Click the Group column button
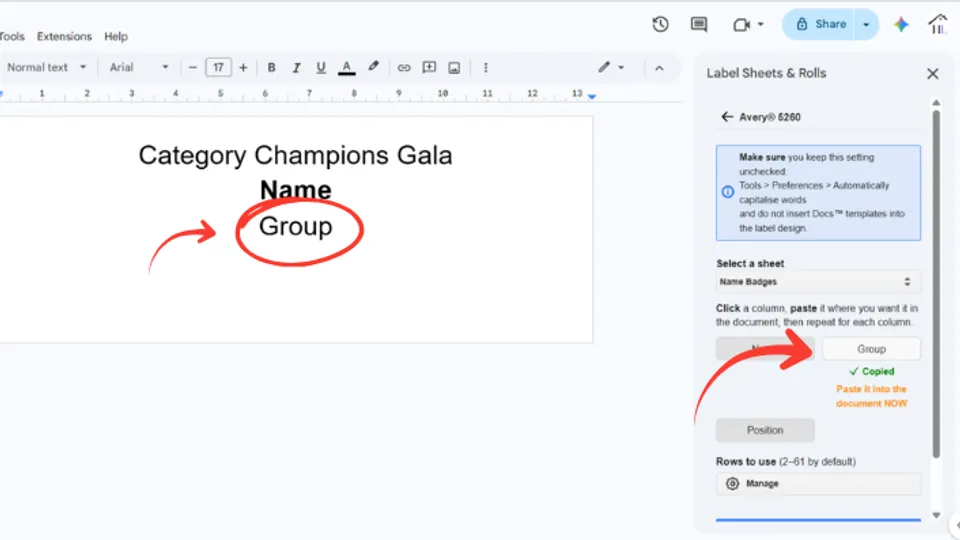The image size is (960, 540). 871,349
